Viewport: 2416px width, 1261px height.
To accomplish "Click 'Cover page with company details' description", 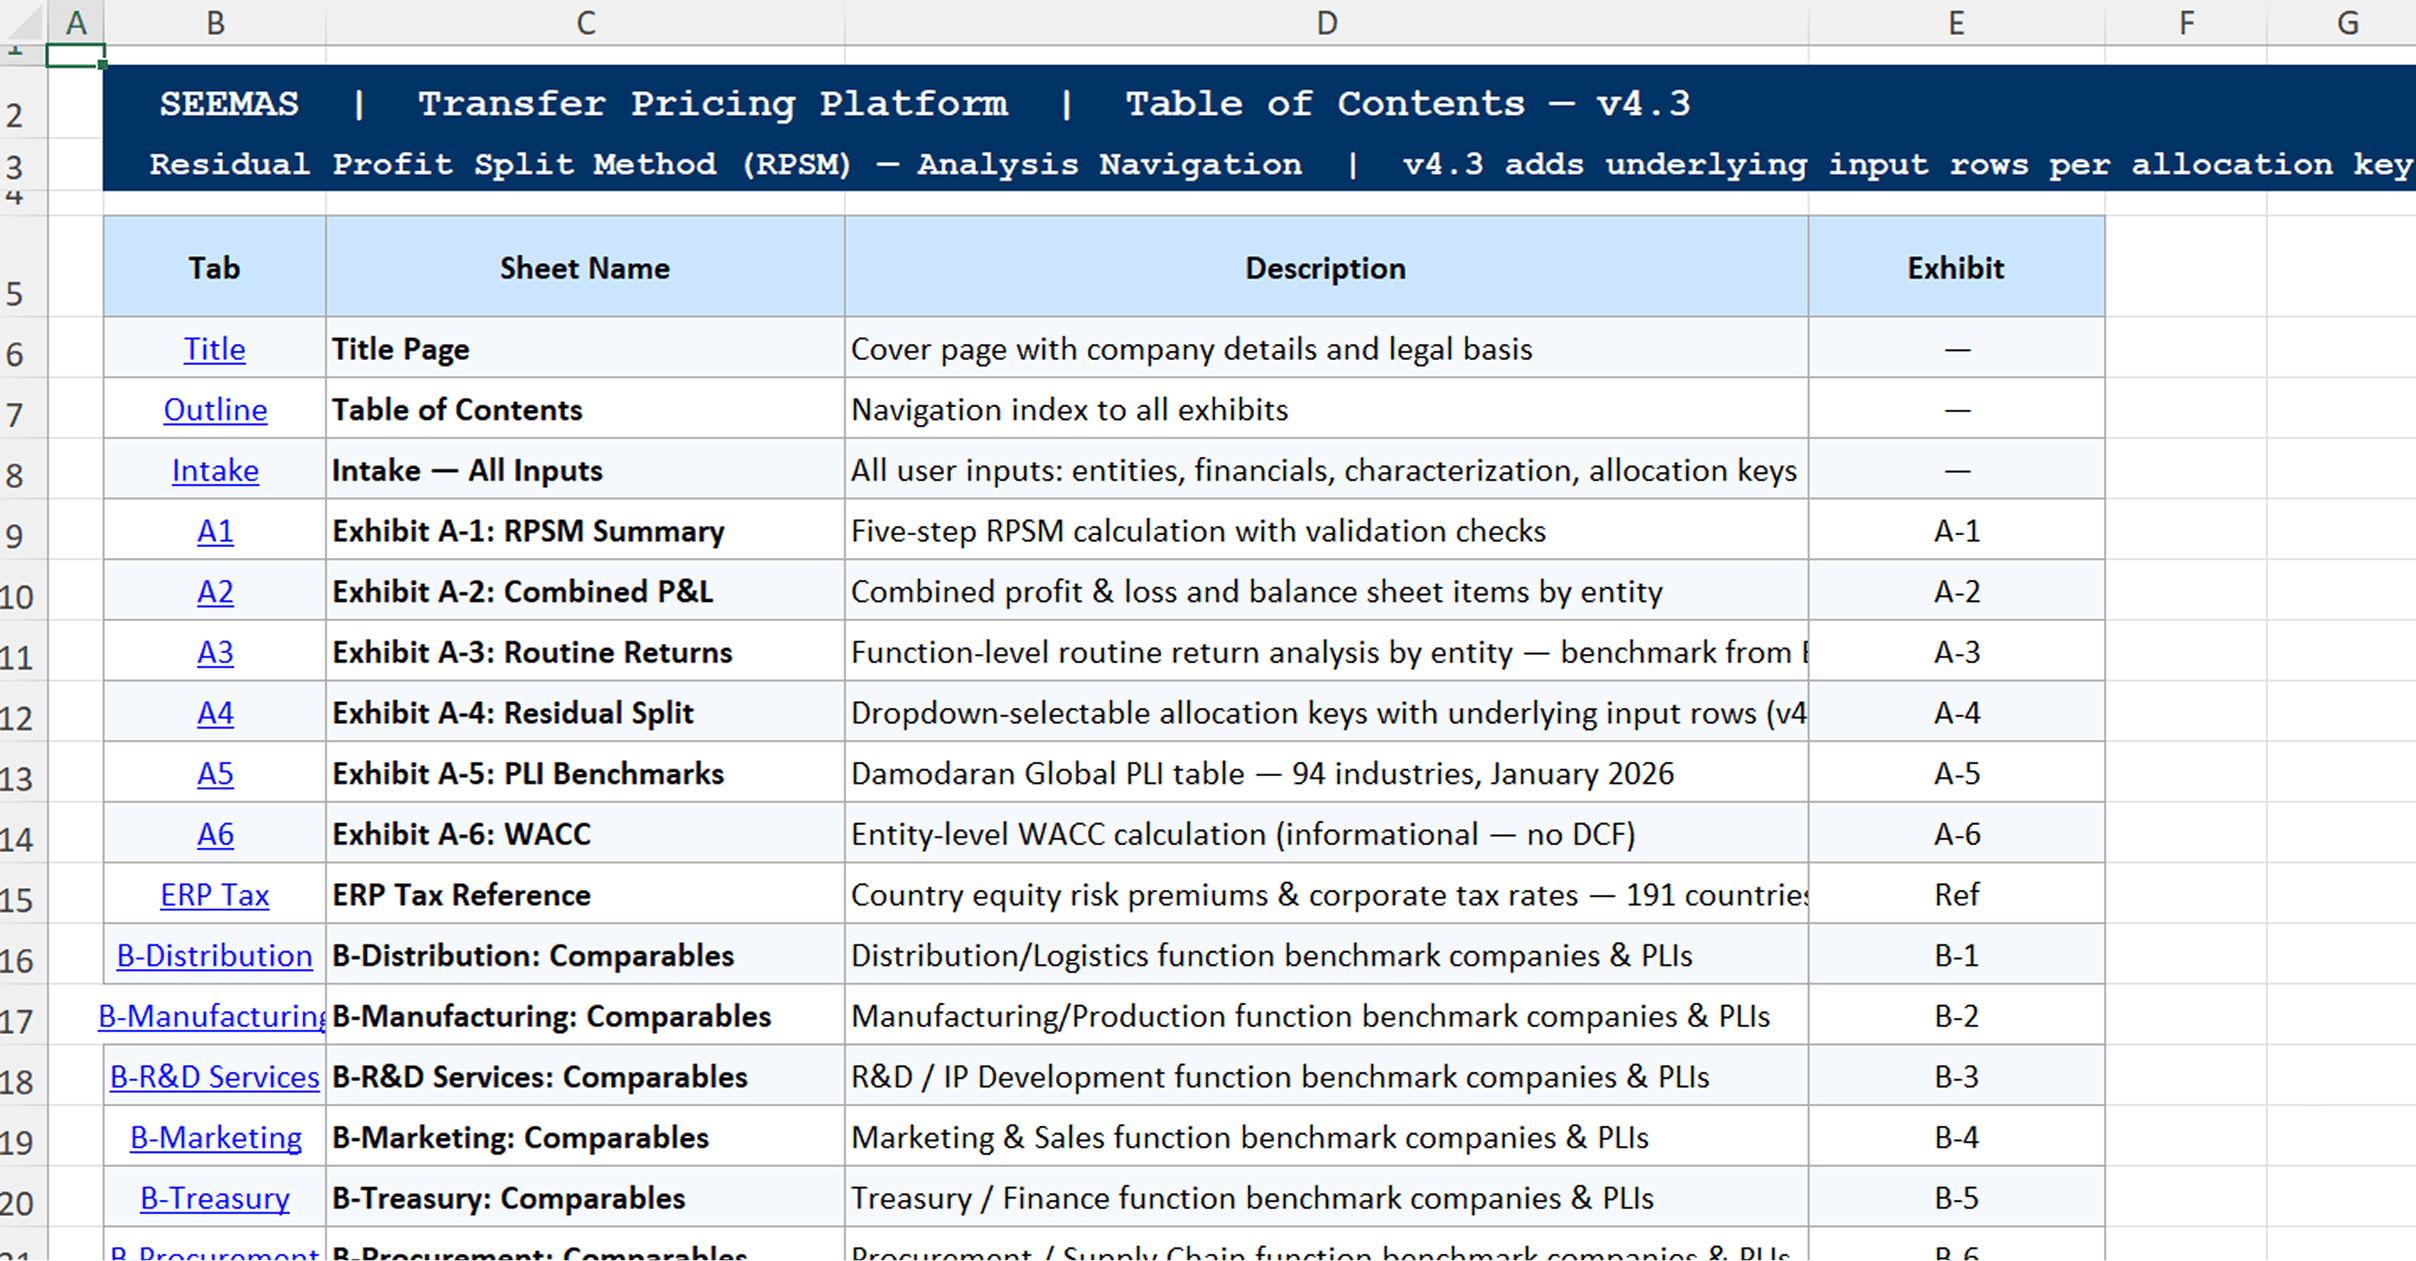I will pos(1326,348).
